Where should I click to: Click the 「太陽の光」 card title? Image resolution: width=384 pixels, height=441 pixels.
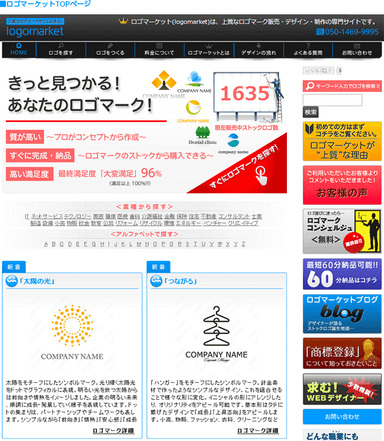[37, 281]
